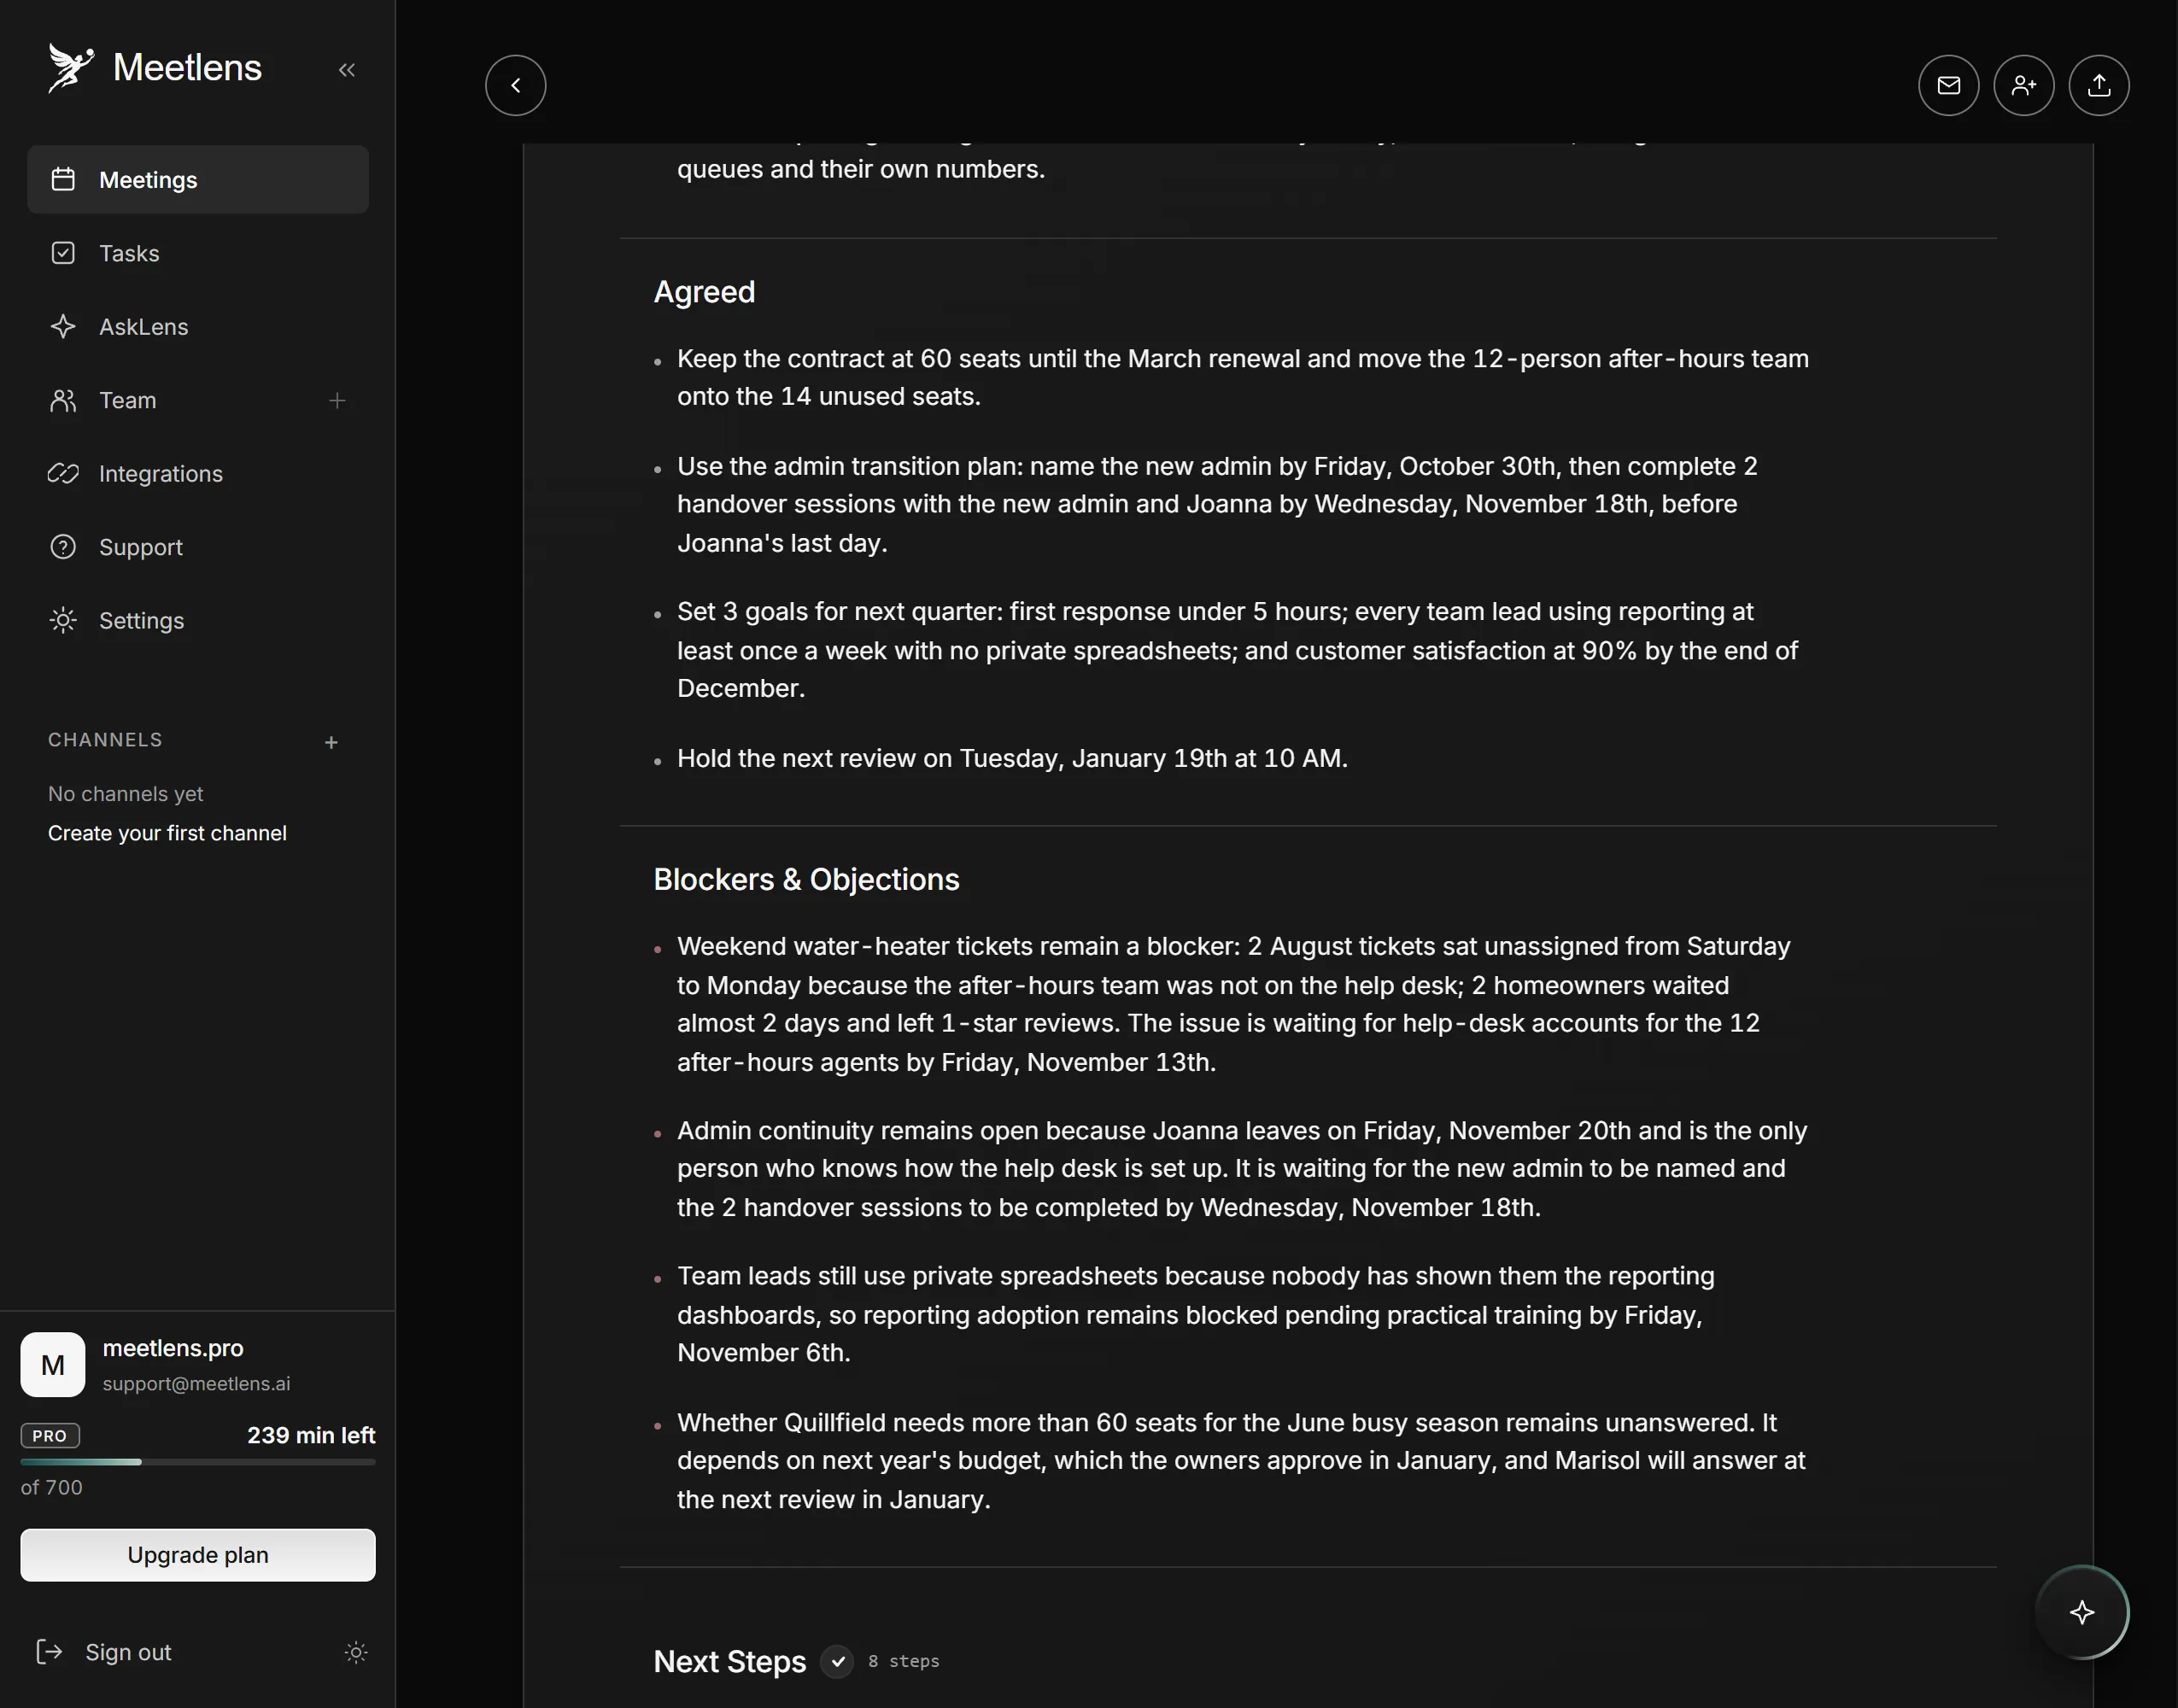
Task: Click the support@meetlens.ai email text
Action: point(196,1383)
